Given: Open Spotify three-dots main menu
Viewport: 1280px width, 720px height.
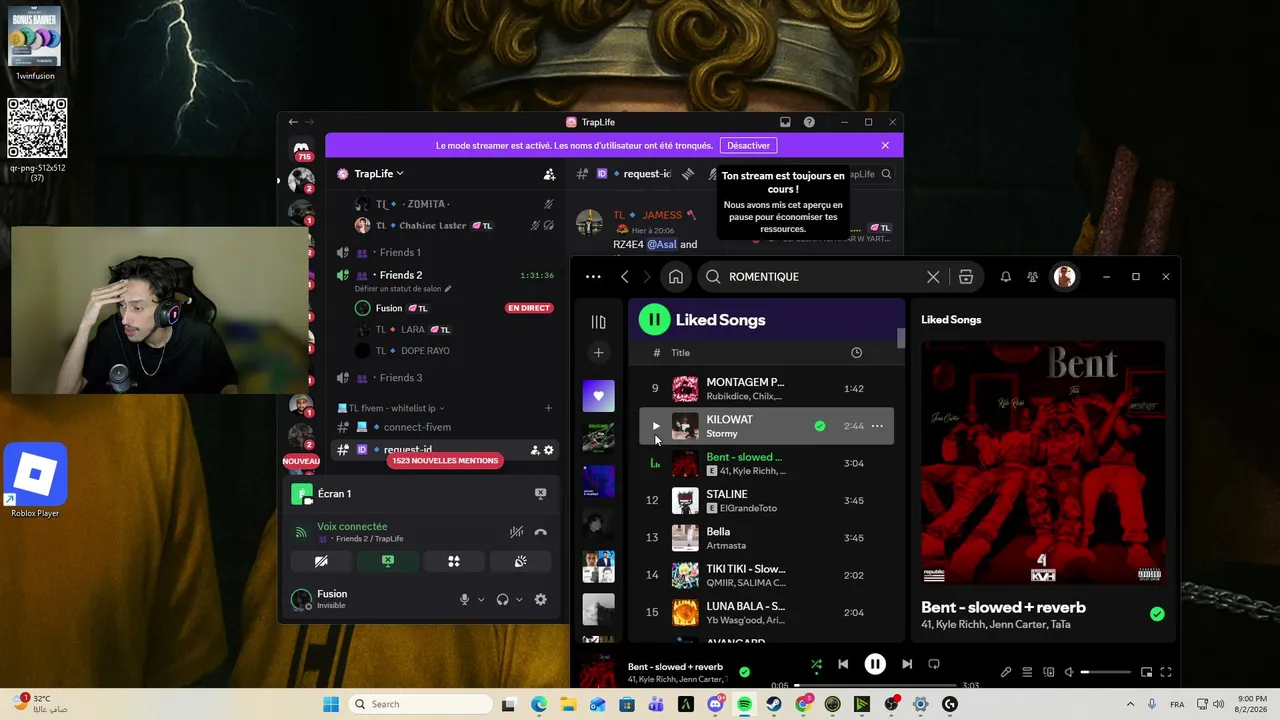Looking at the screenshot, I should 593,277.
